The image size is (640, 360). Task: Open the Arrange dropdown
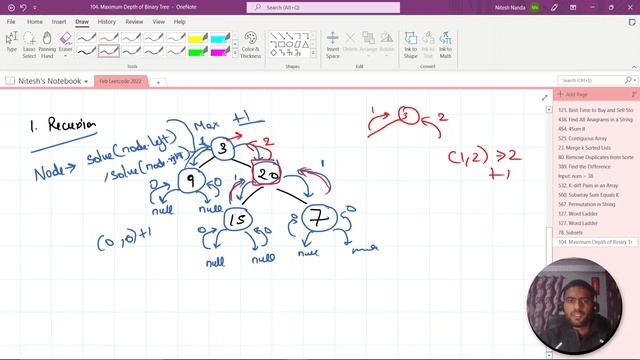(369, 44)
